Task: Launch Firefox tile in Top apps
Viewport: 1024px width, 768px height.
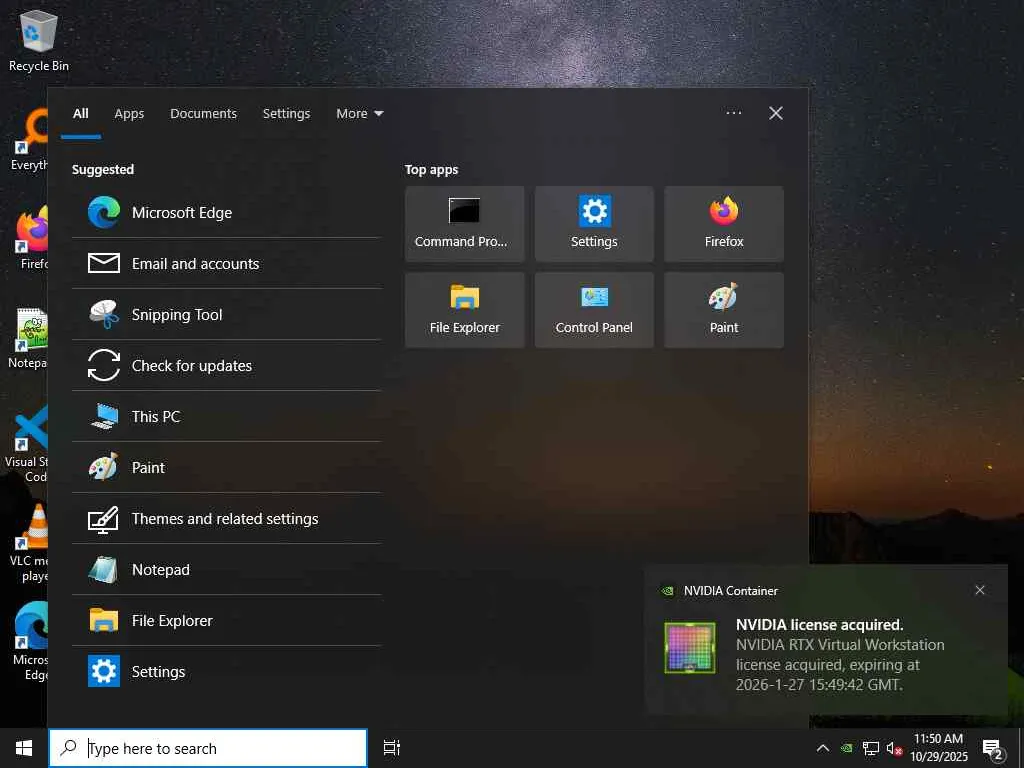Action: pyautogui.click(x=724, y=224)
